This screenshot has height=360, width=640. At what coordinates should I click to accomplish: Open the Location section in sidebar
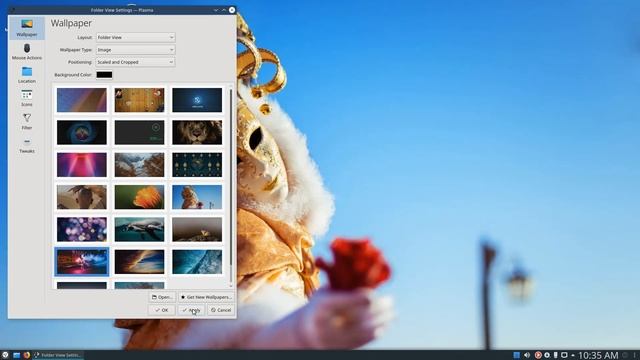click(27, 75)
